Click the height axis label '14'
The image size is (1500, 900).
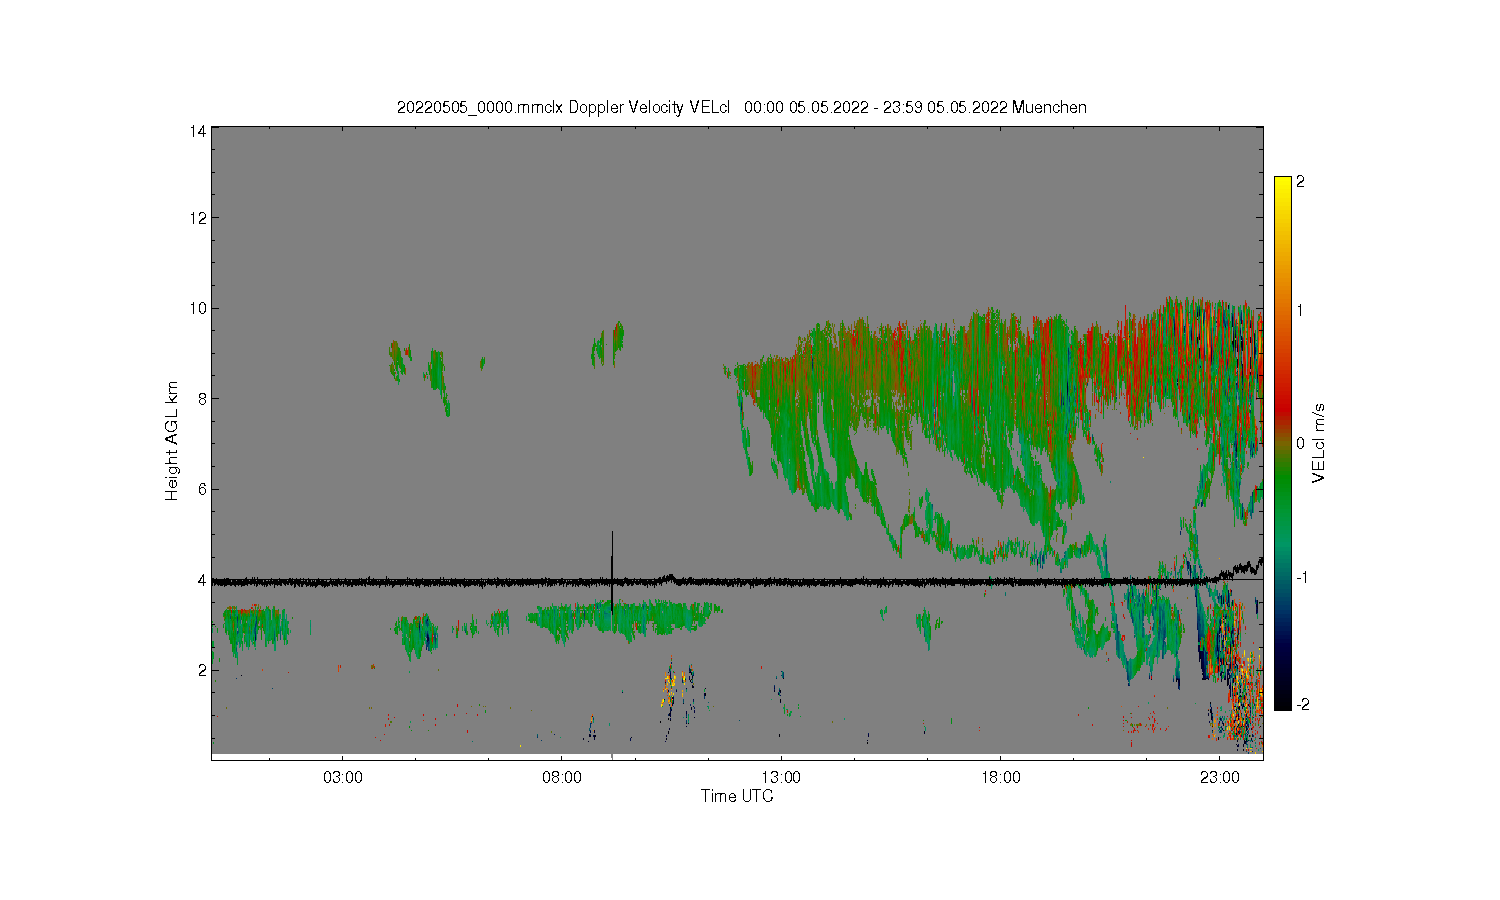pyautogui.click(x=198, y=131)
